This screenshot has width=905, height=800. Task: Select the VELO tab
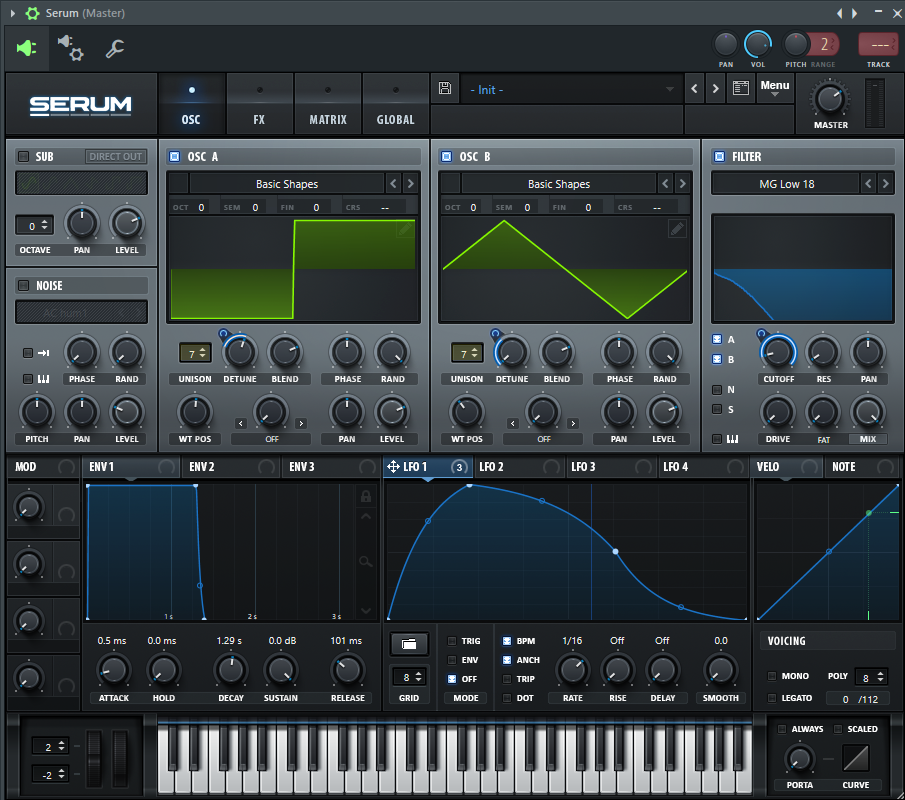788,466
